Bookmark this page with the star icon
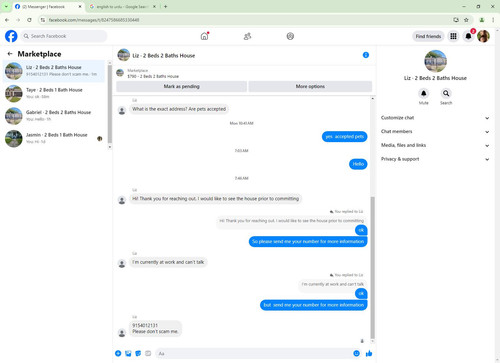 pyautogui.click(x=466, y=20)
